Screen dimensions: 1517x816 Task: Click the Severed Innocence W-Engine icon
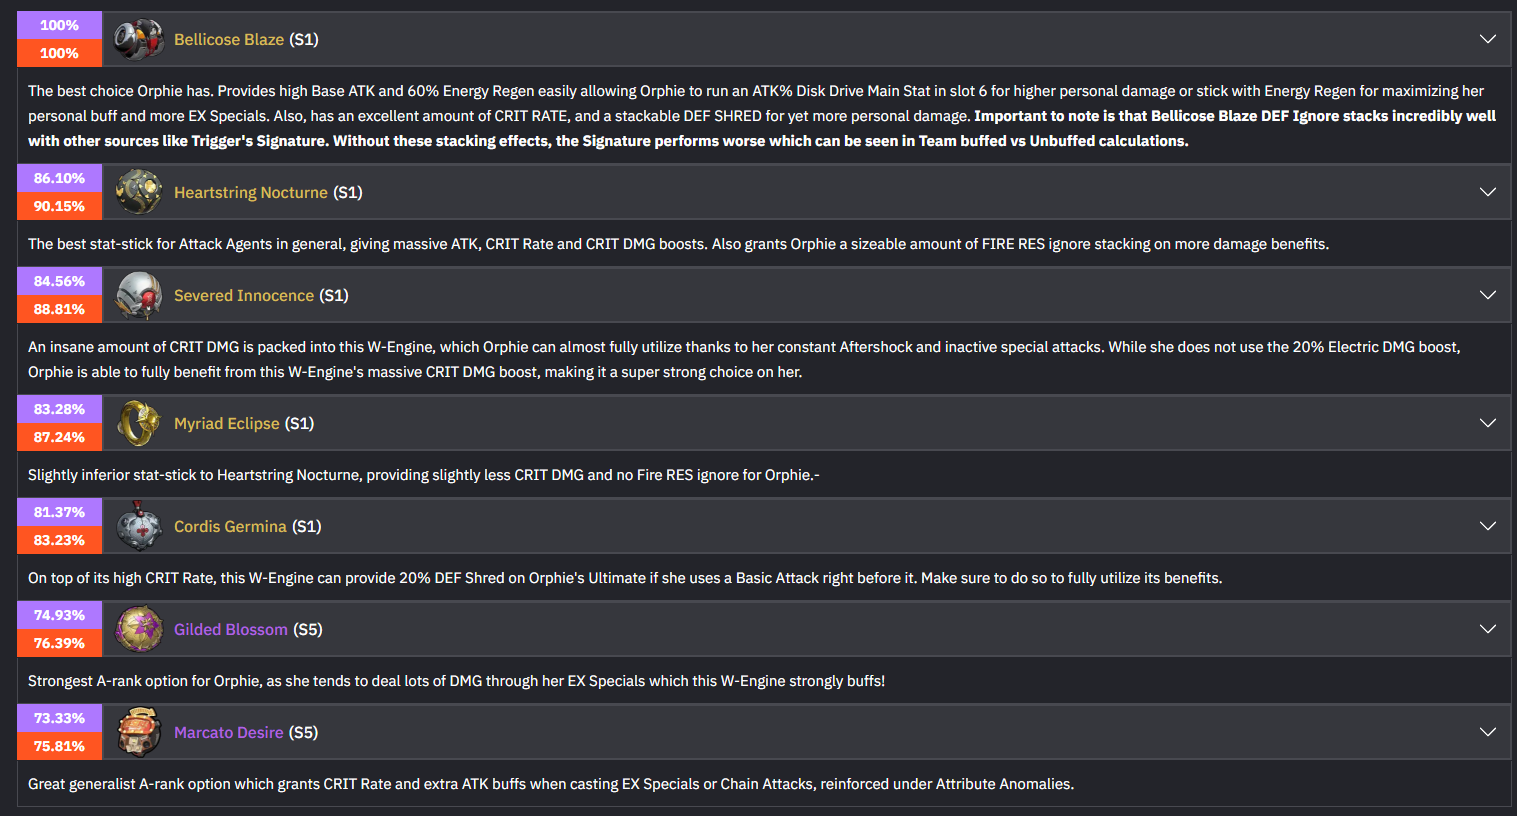click(x=138, y=295)
